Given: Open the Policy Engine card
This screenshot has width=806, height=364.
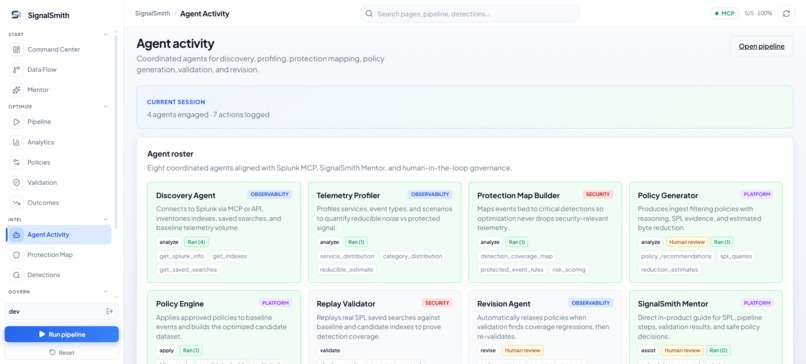Looking at the screenshot, I should (x=224, y=327).
